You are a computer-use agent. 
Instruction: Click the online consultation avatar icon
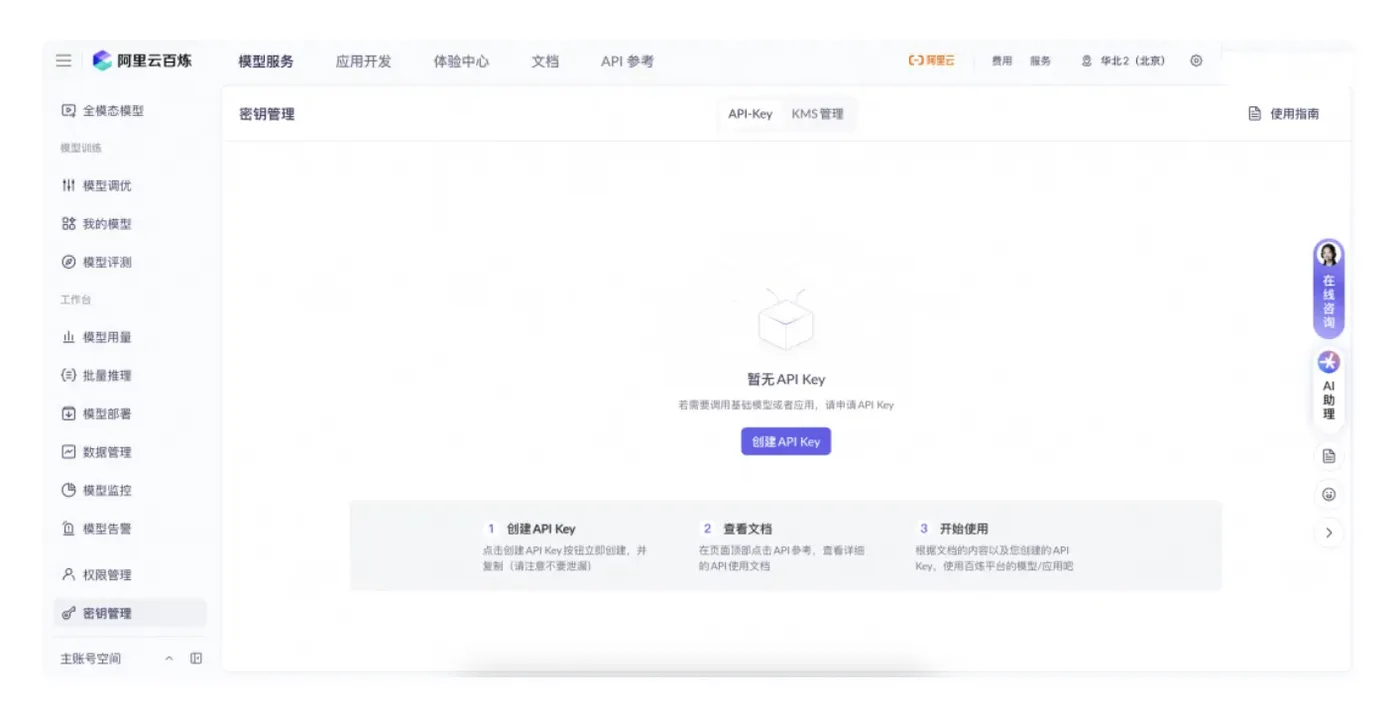tap(1328, 255)
